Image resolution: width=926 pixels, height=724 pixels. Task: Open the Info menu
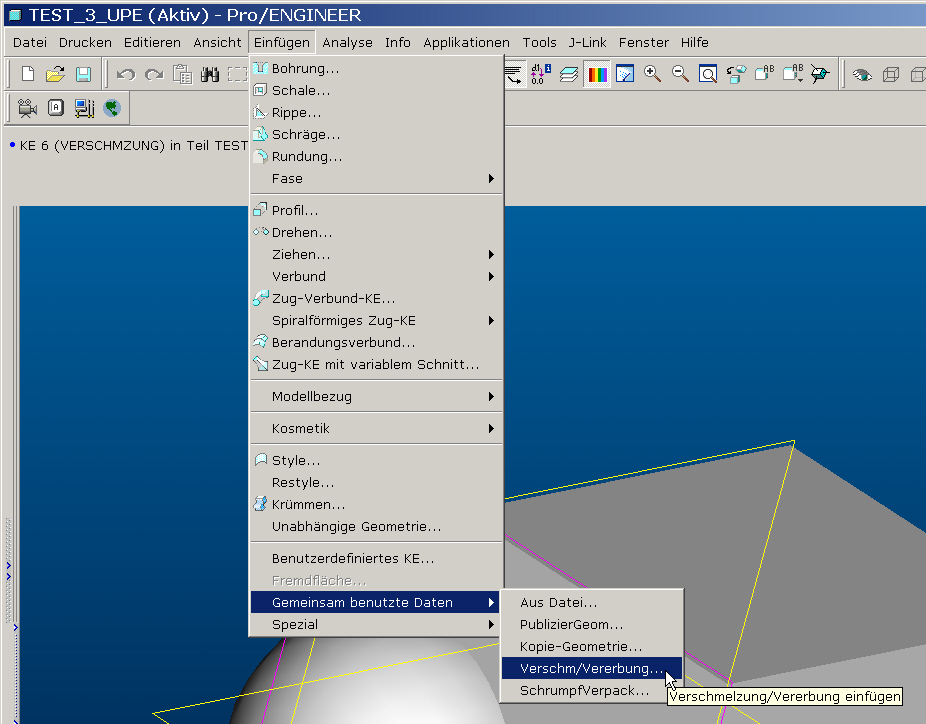(397, 43)
